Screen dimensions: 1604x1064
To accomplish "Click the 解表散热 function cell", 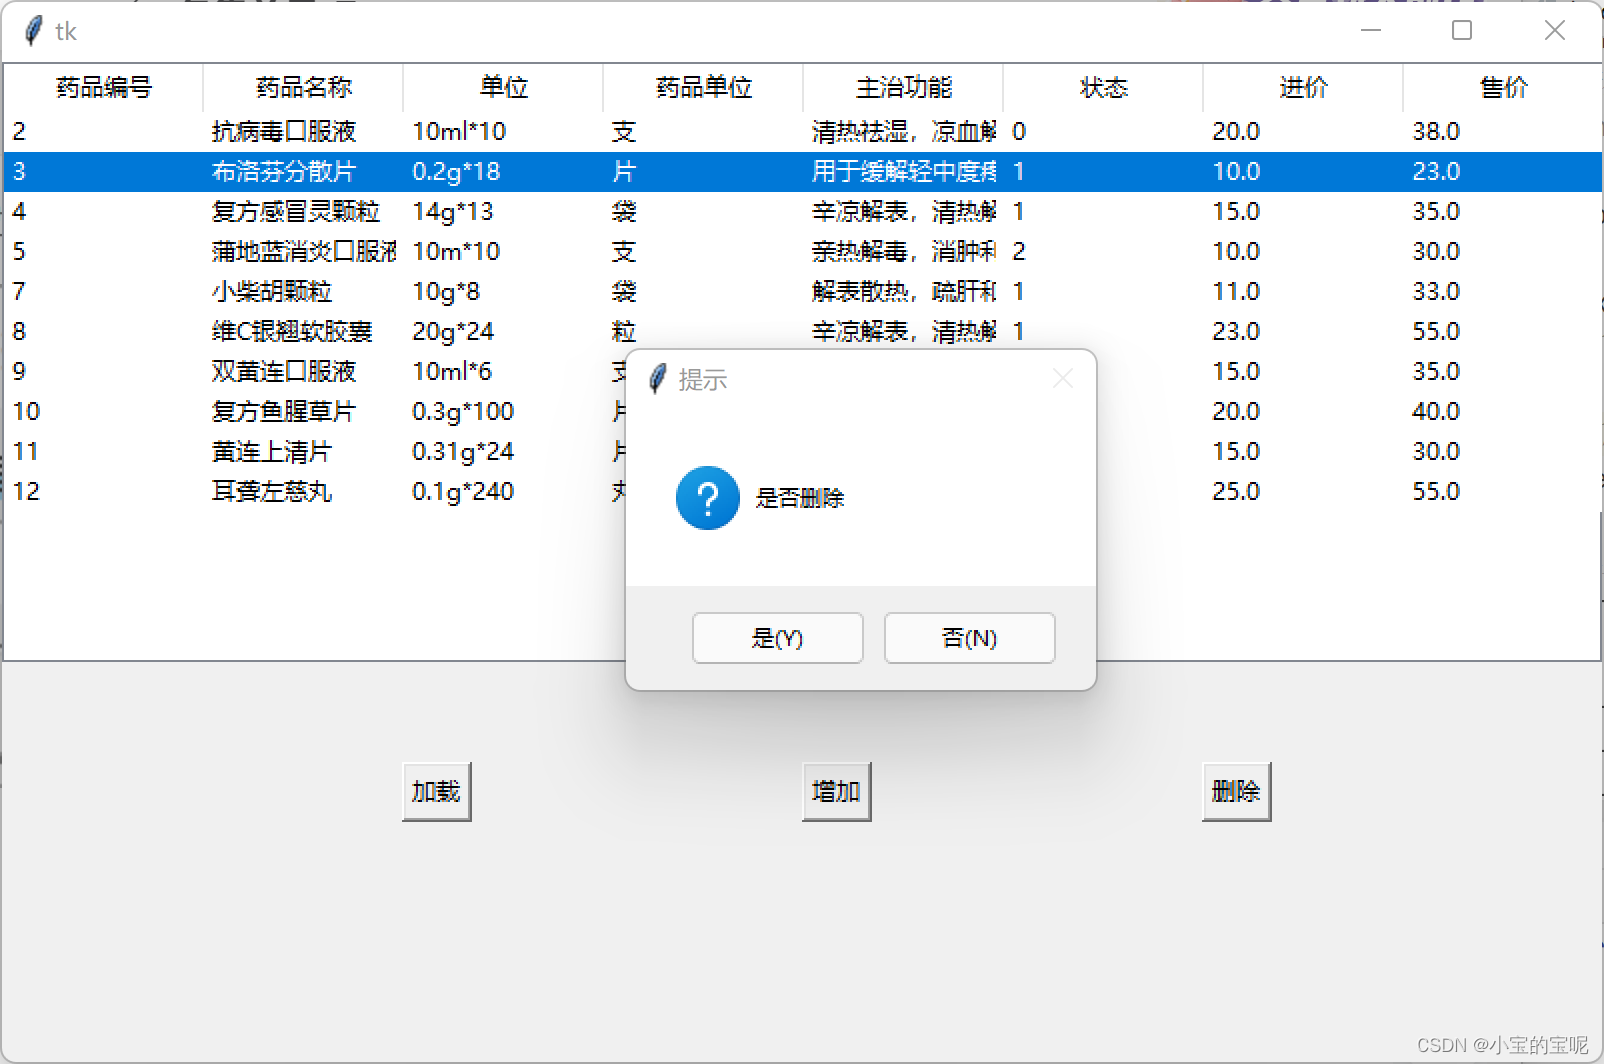I will click(x=904, y=291).
